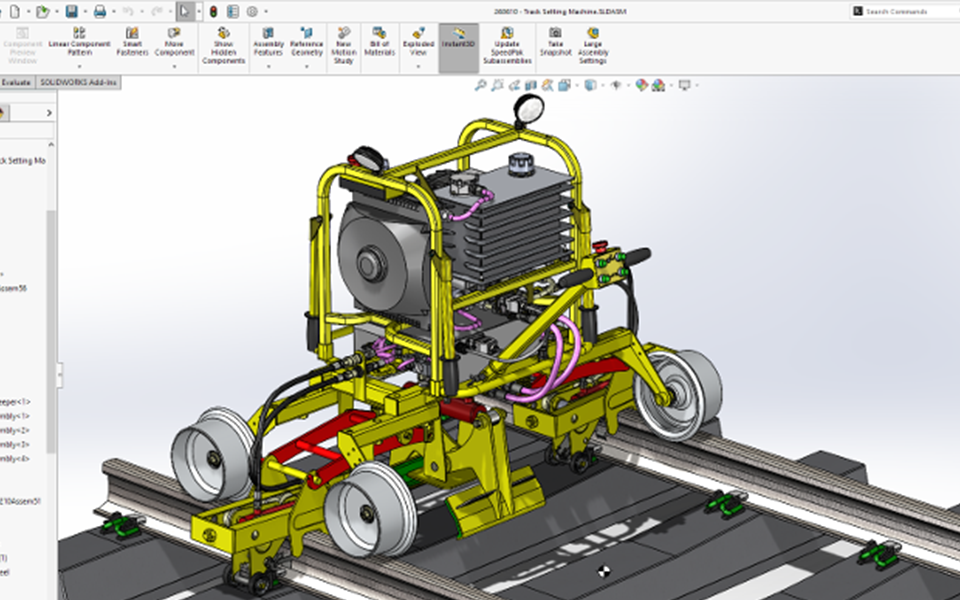Create a New Motion Study
The height and width of the screenshot is (600, 960).
[343, 46]
